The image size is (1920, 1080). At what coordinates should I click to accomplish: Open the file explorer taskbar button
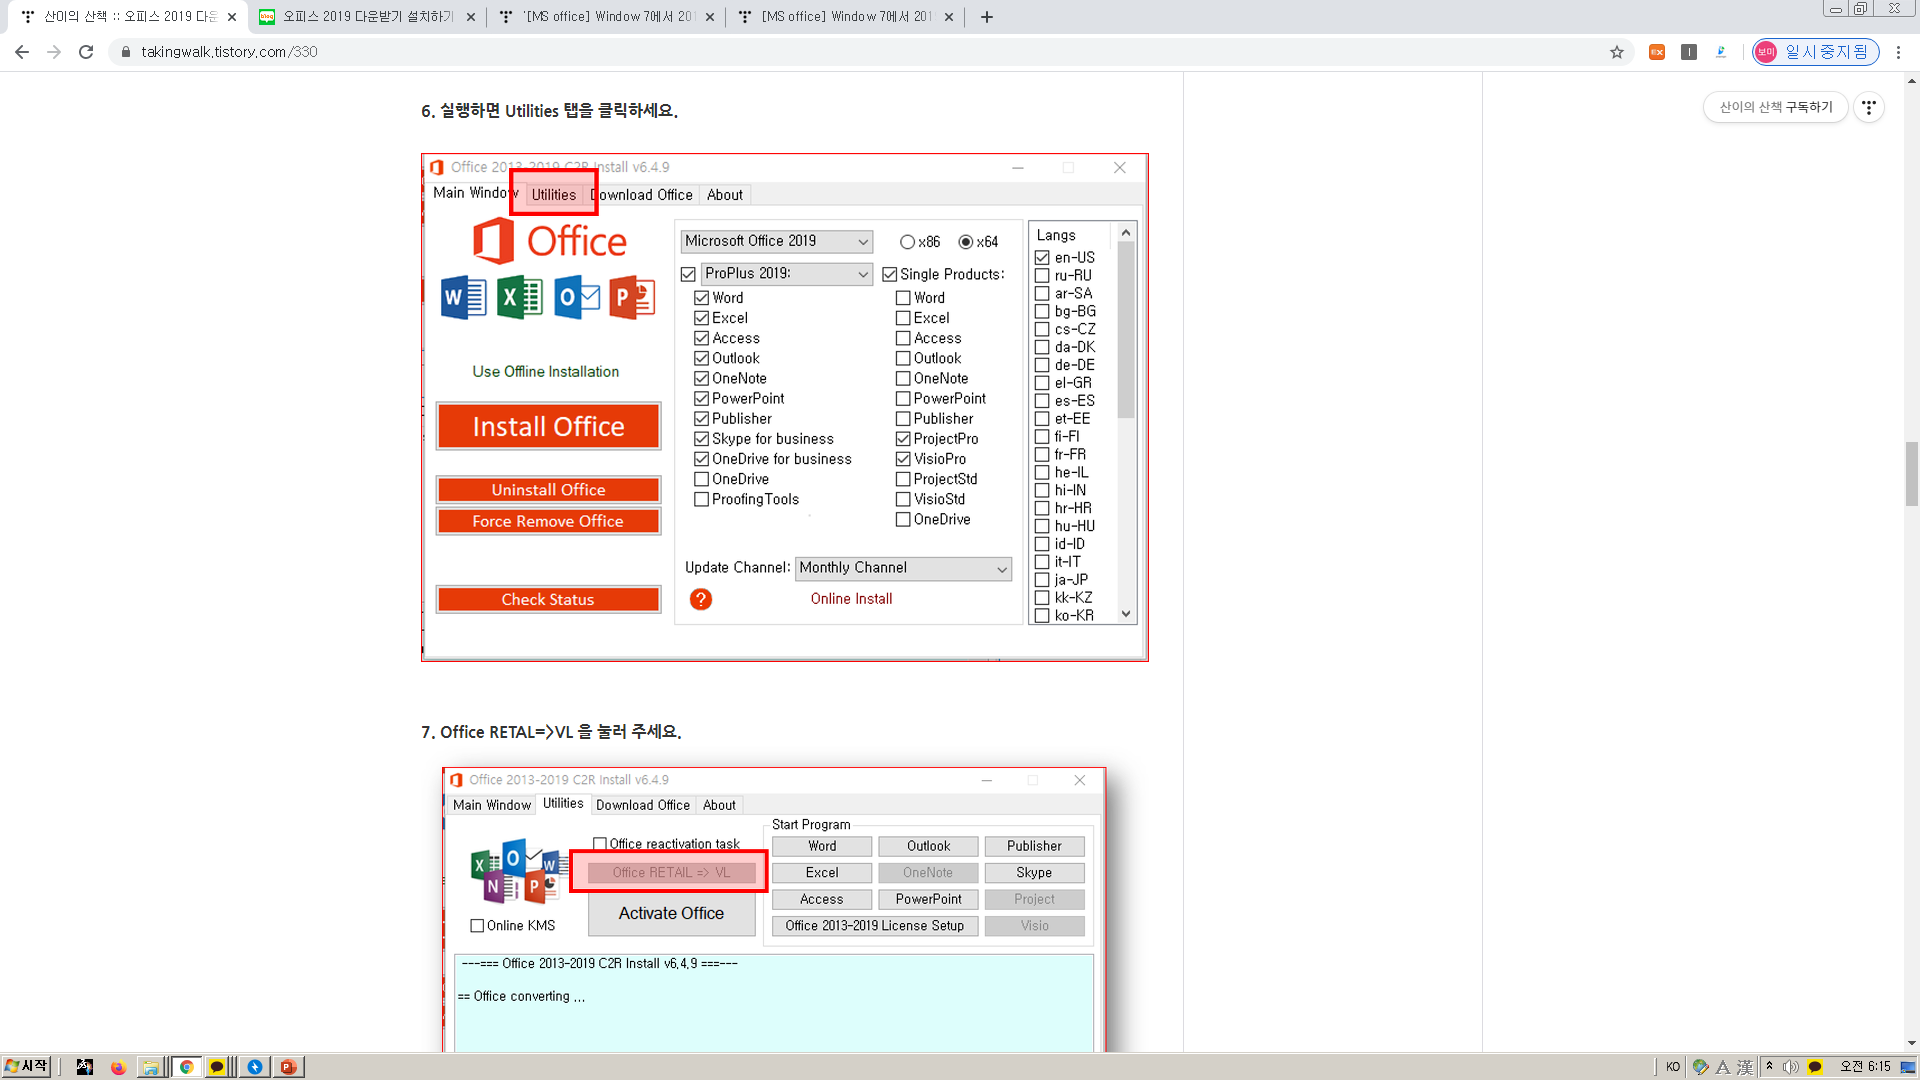(x=150, y=1067)
